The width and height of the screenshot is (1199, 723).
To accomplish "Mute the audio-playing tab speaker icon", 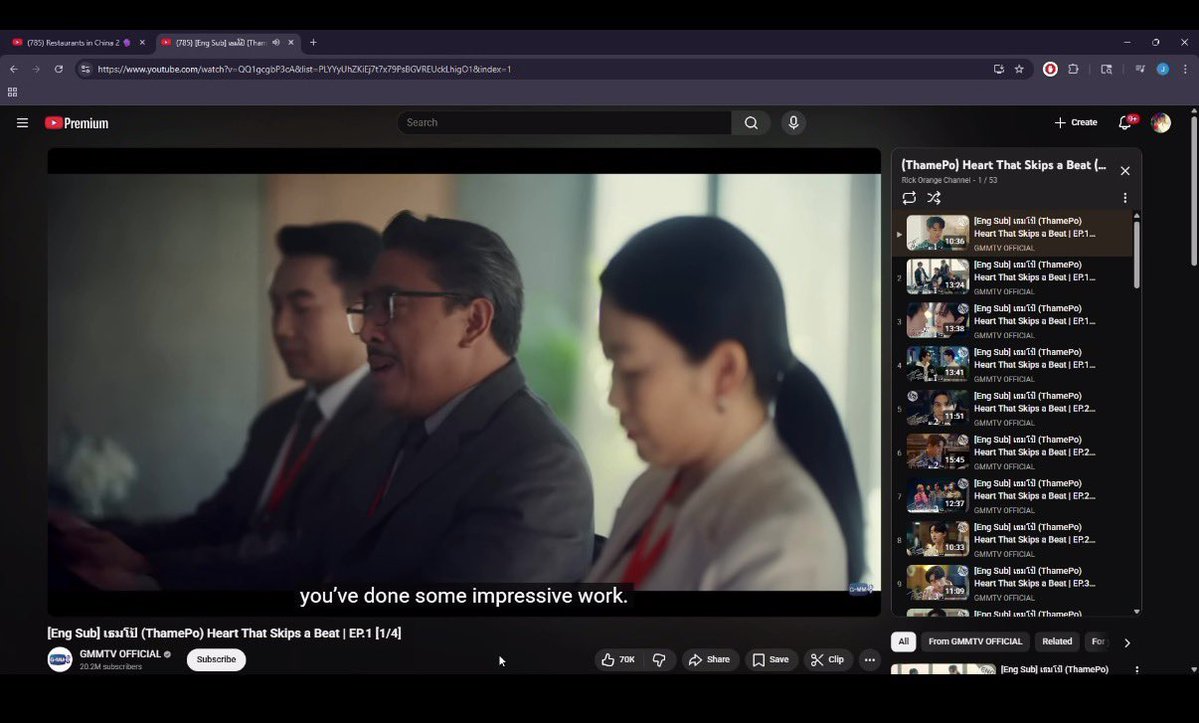I will tap(276, 43).
